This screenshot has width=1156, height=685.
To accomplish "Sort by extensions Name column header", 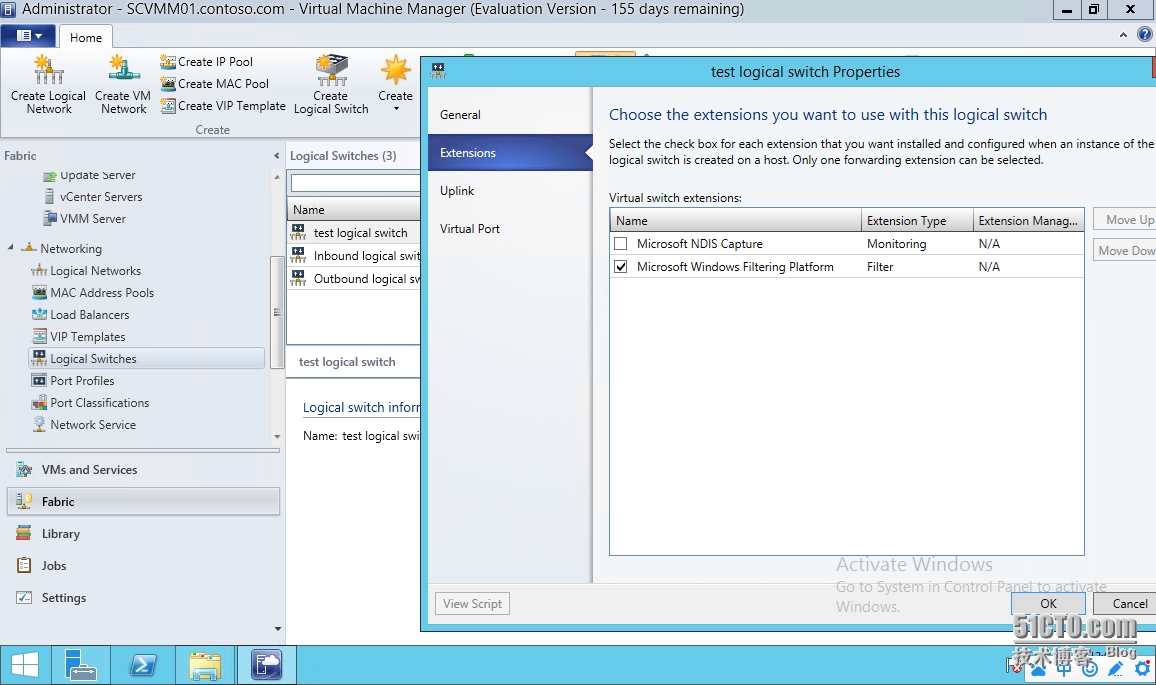I will [736, 220].
